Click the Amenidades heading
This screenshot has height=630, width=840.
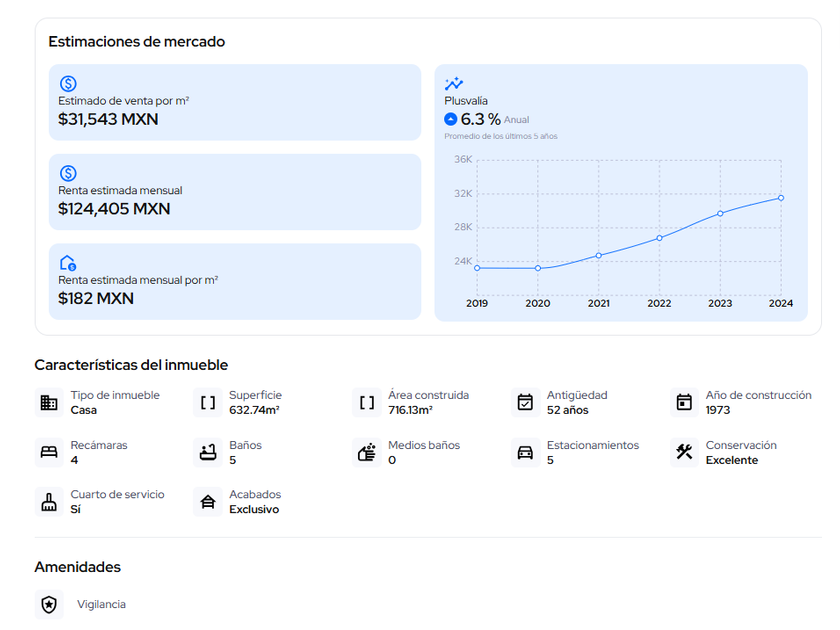(x=78, y=567)
